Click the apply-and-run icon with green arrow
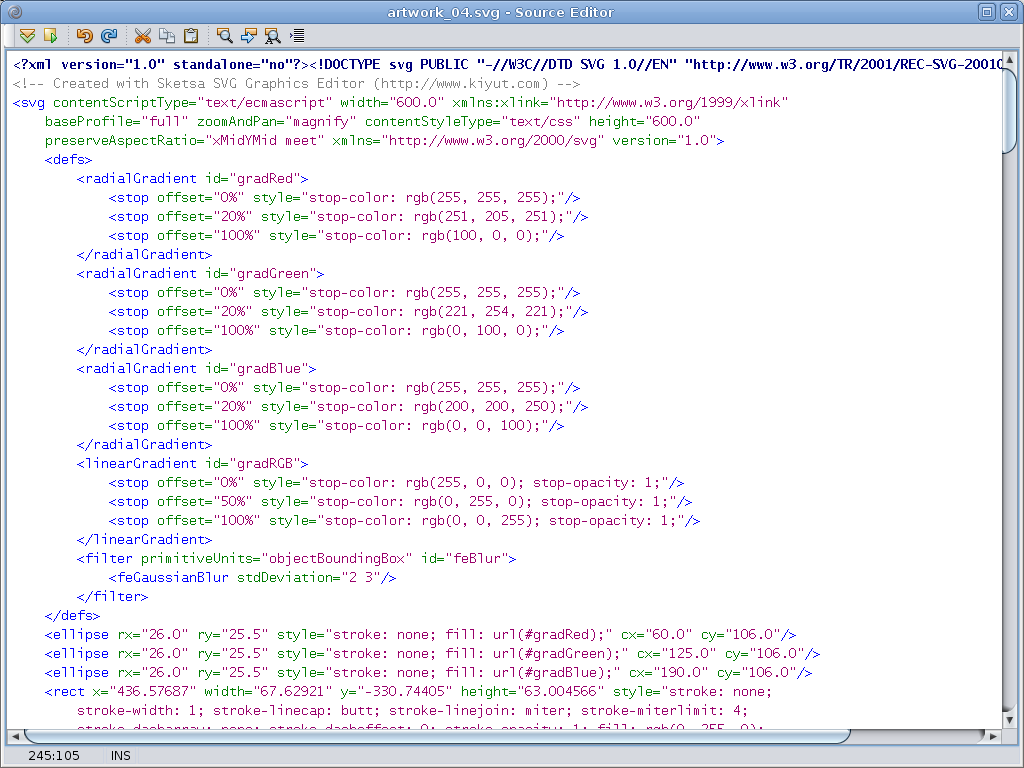The width and height of the screenshot is (1024, 768). (x=50, y=36)
